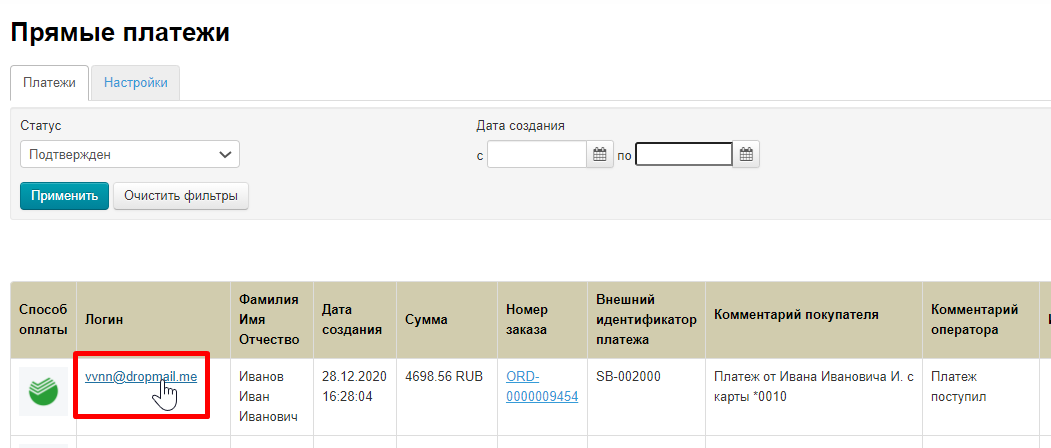Switch to the Настройки tab
Viewport: 1051px width, 448px height.
[x=135, y=83]
